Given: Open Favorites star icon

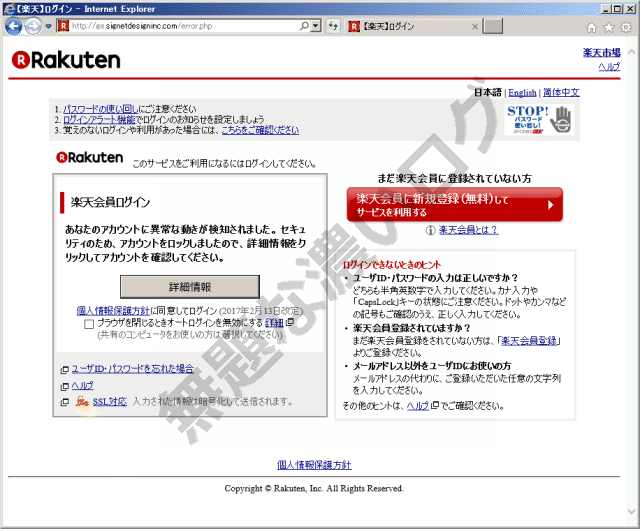Looking at the screenshot, I should [609, 27].
